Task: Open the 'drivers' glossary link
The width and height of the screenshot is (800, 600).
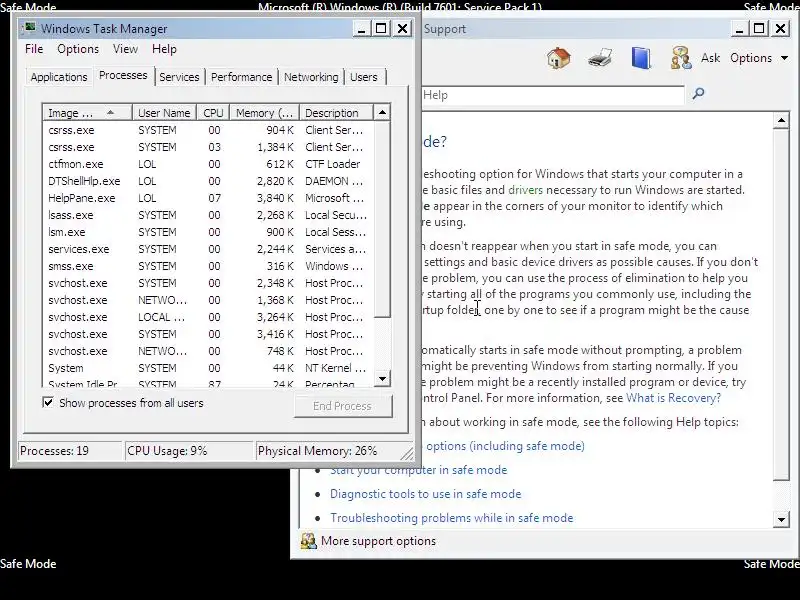Action: coord(525,190)
